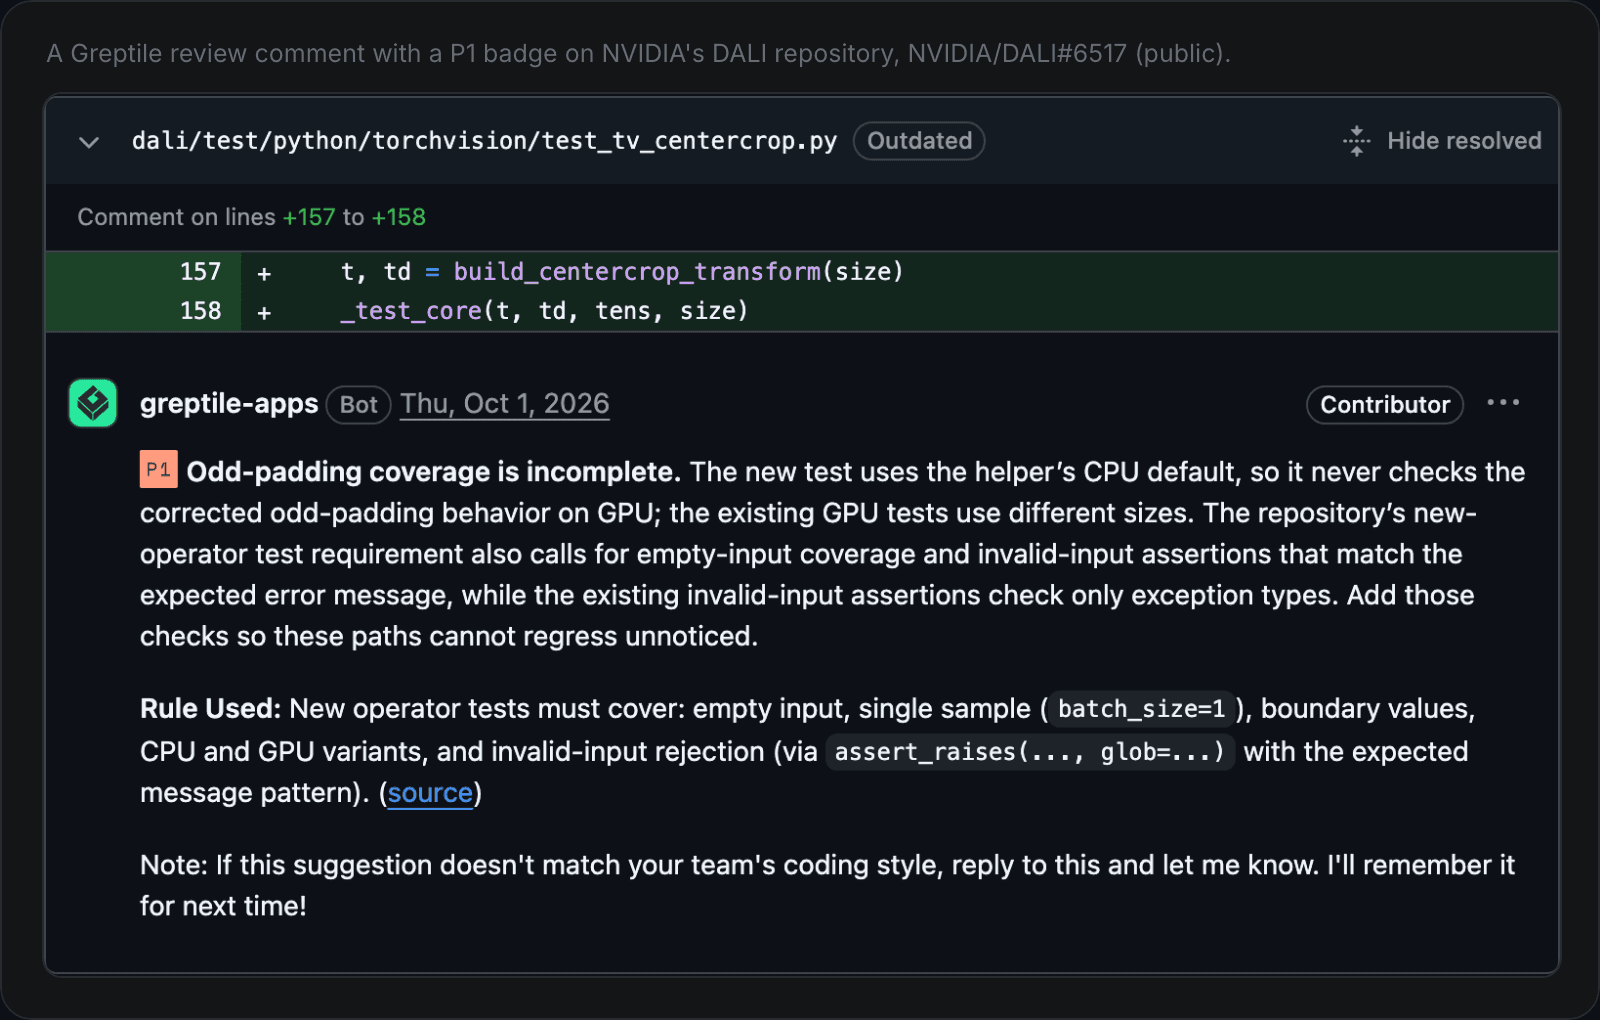The image size is (1600, 1020).
Task: Click the Outdated badge
Action: point(919,141)
